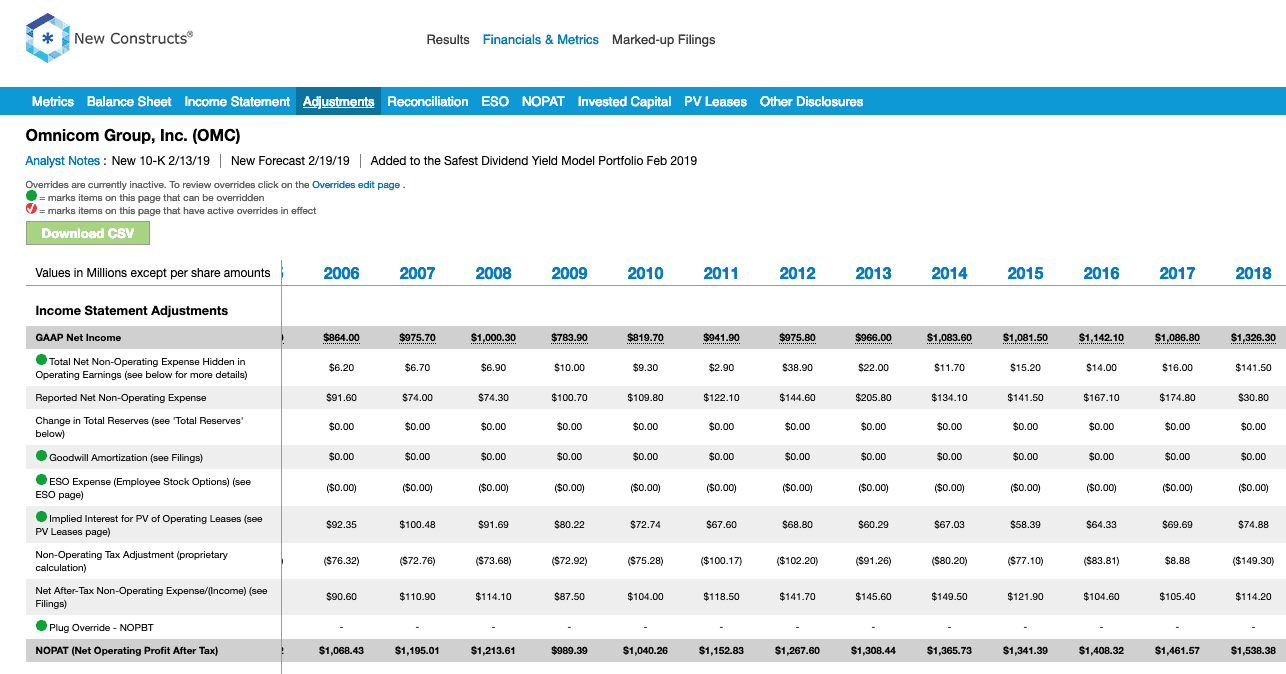Click the New Forecast 2/19/19 note
Viewport: 1286px width, 674px height.
point(290,160)
